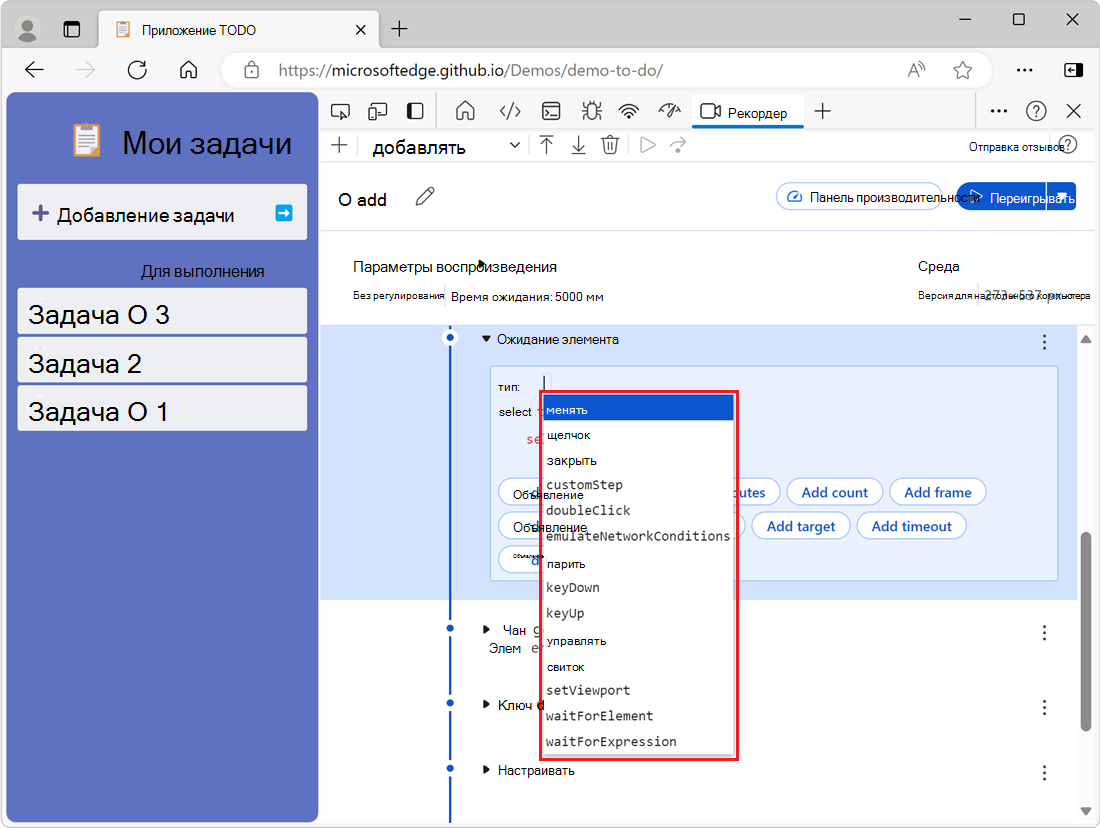Expand the Чан step
1100x828 pixels.
pos(486,629)
